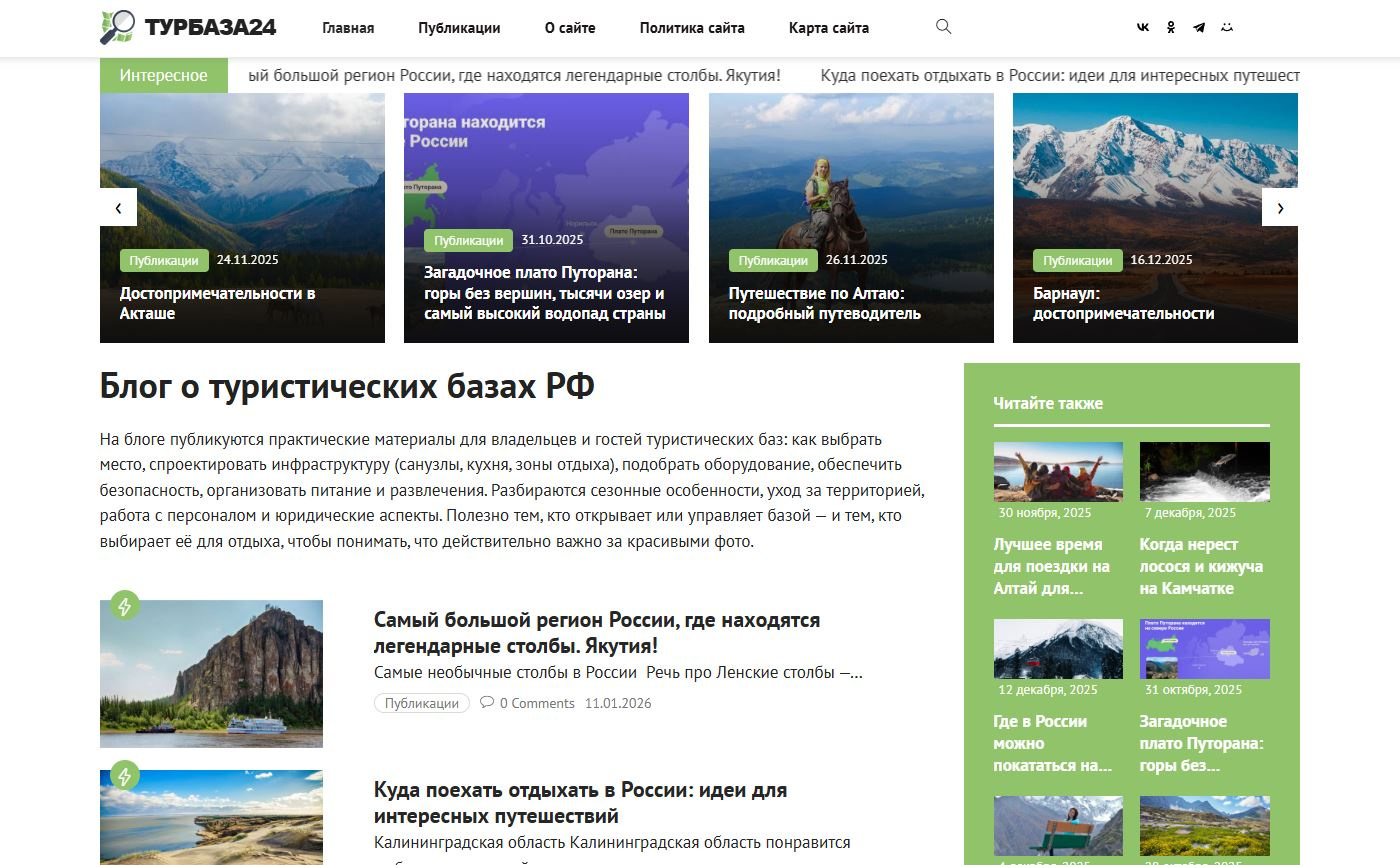Click the Турбаза24 magnifier logo icon

(x=118, y=27)
